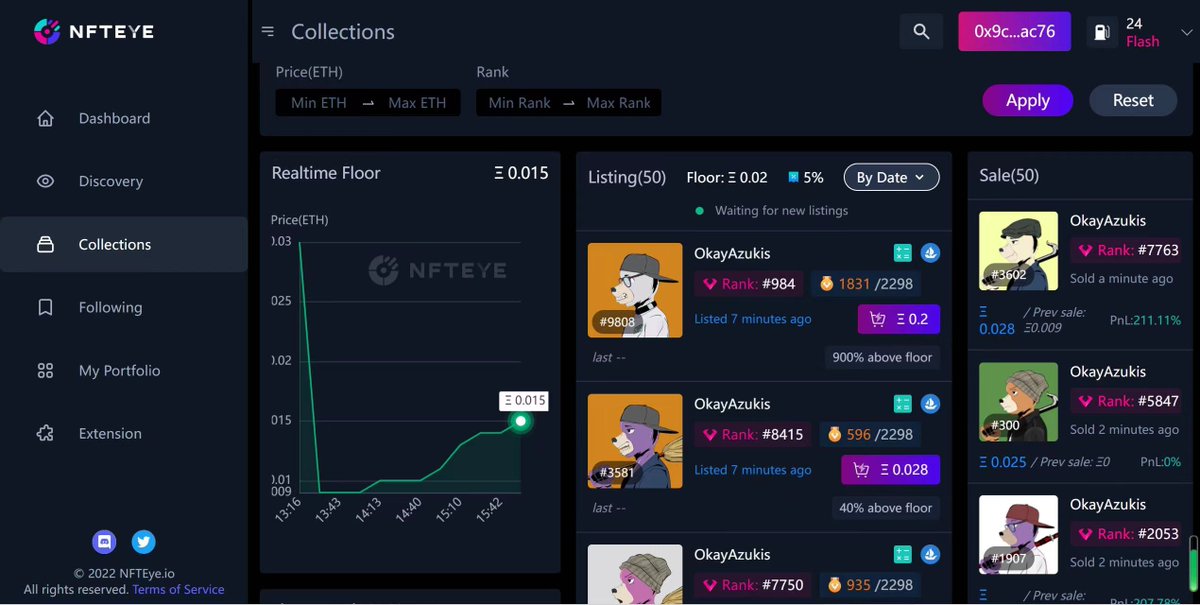Image resolution: width=1200 pixels, height=605 pixels.
Task: Open sold item #300 thumbnail
Action: pos(1018,402)
